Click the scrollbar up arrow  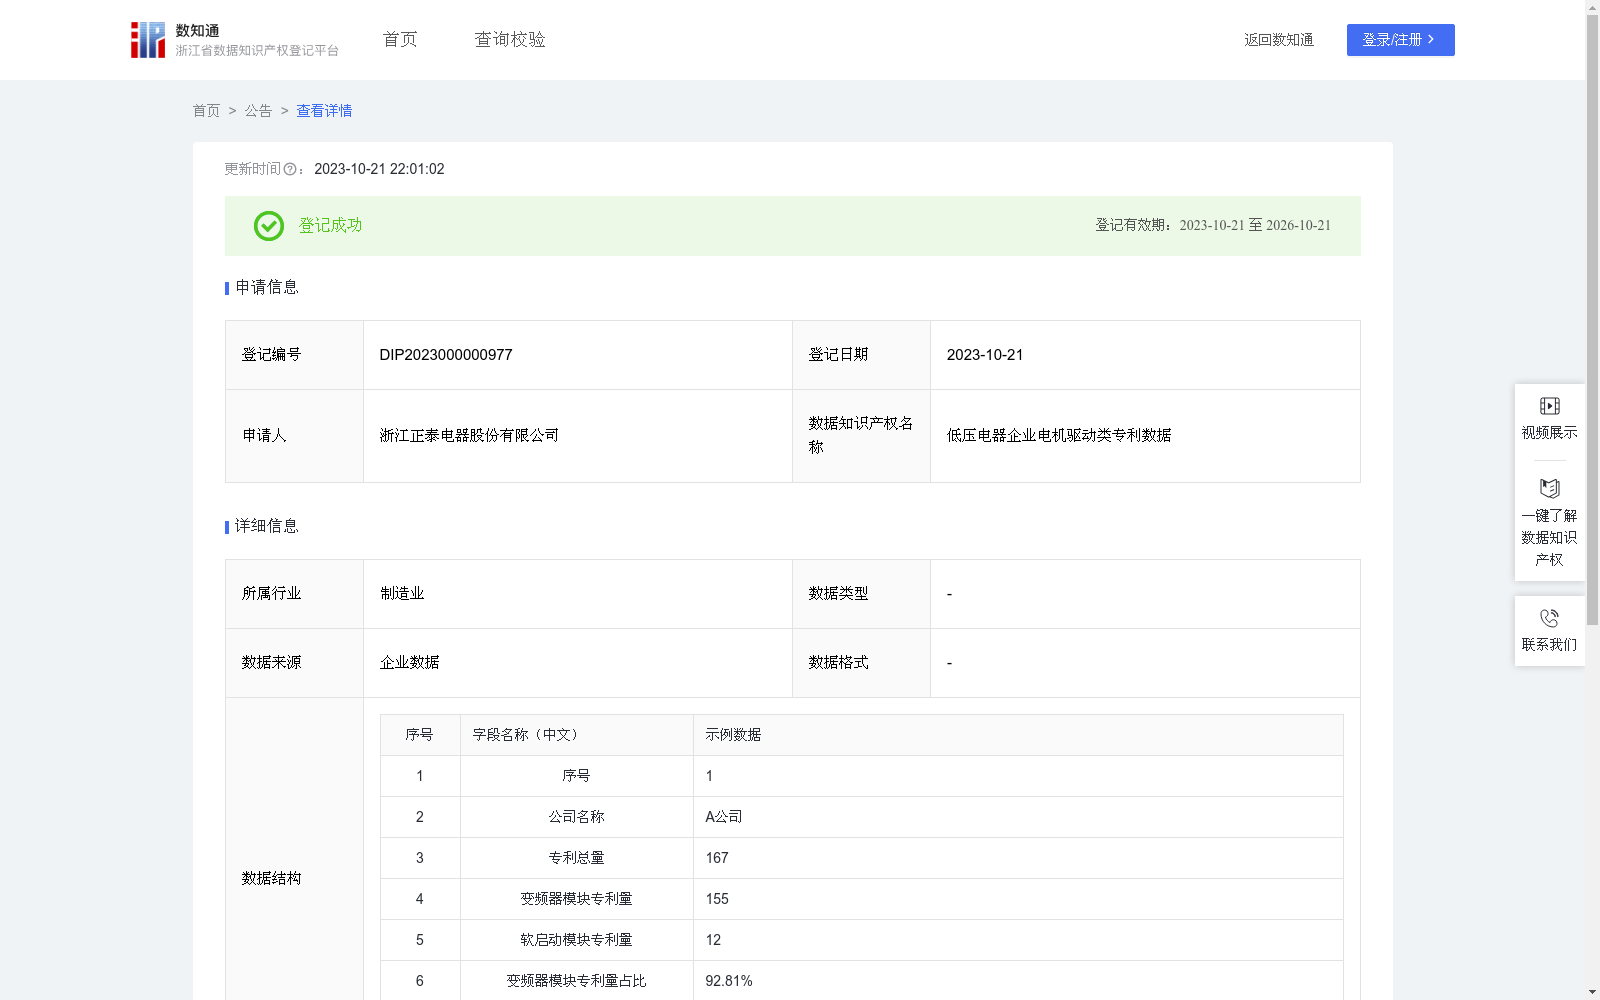[x=1592, y=7]
